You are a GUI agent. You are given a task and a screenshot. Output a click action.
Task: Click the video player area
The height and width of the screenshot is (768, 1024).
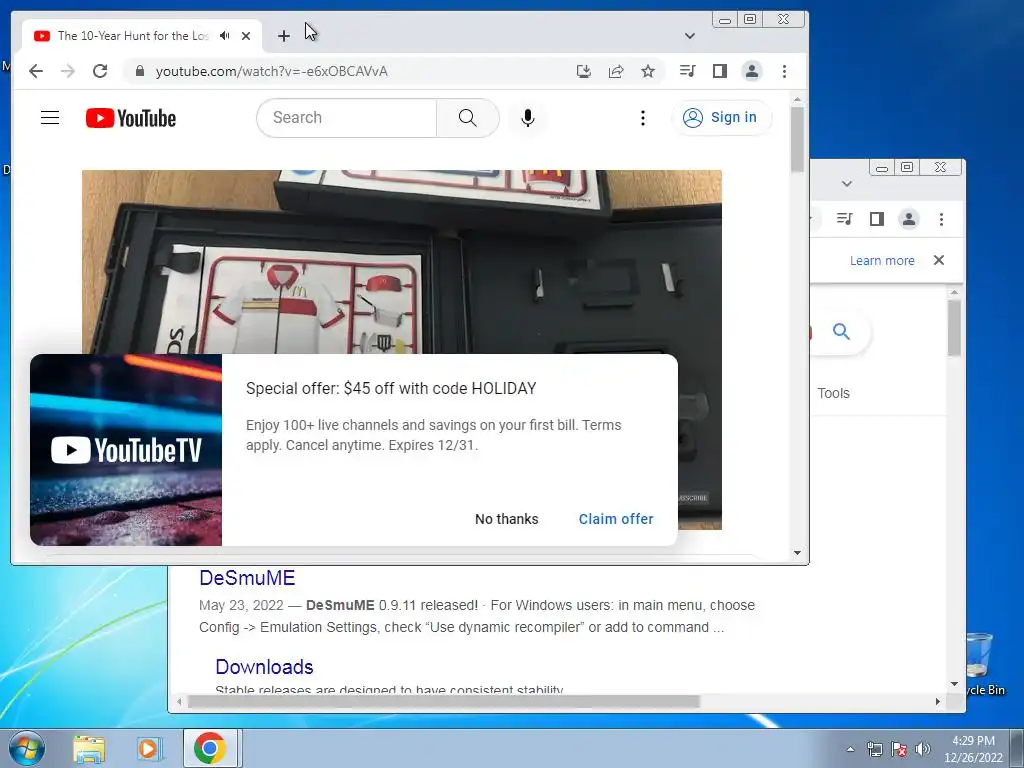(402, 261)
